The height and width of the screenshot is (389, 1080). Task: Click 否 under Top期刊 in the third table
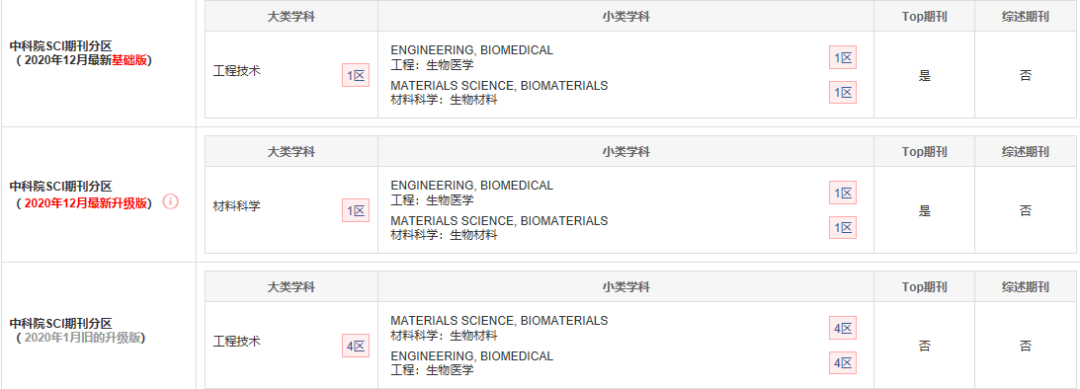(x=924, y=346)
